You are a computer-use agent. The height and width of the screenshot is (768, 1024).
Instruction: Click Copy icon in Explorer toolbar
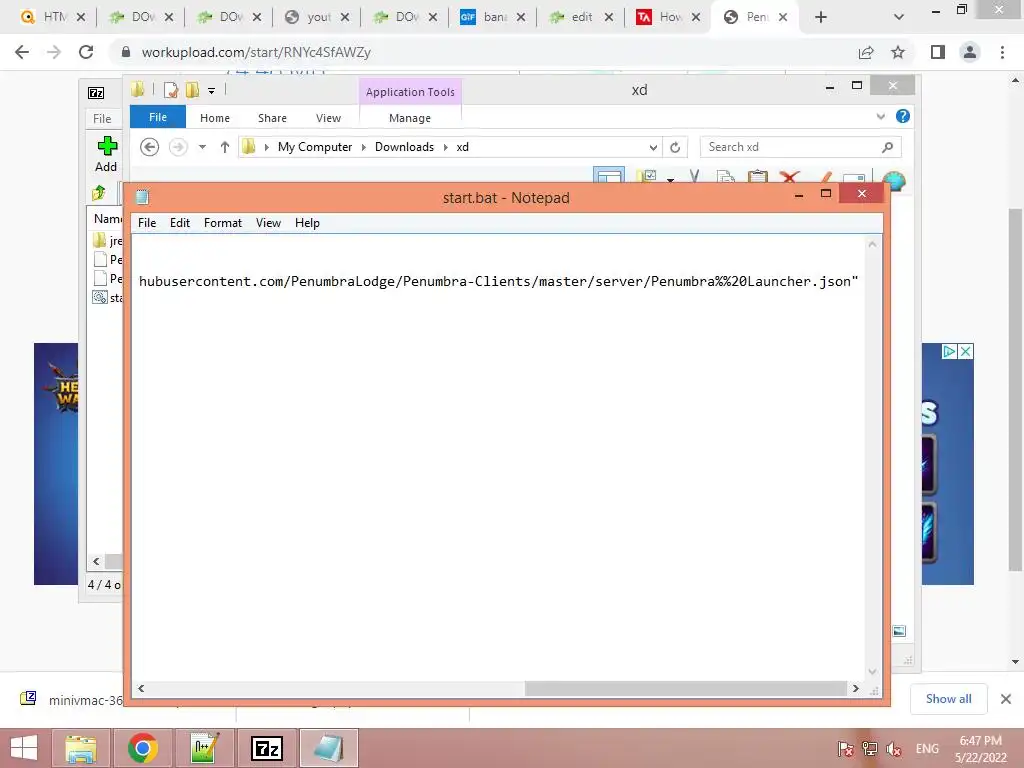point(726,176)
